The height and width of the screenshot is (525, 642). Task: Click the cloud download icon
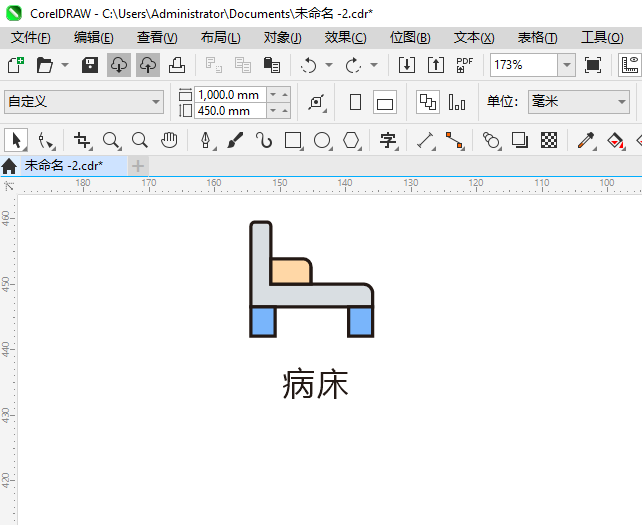(x=119, y=65)
